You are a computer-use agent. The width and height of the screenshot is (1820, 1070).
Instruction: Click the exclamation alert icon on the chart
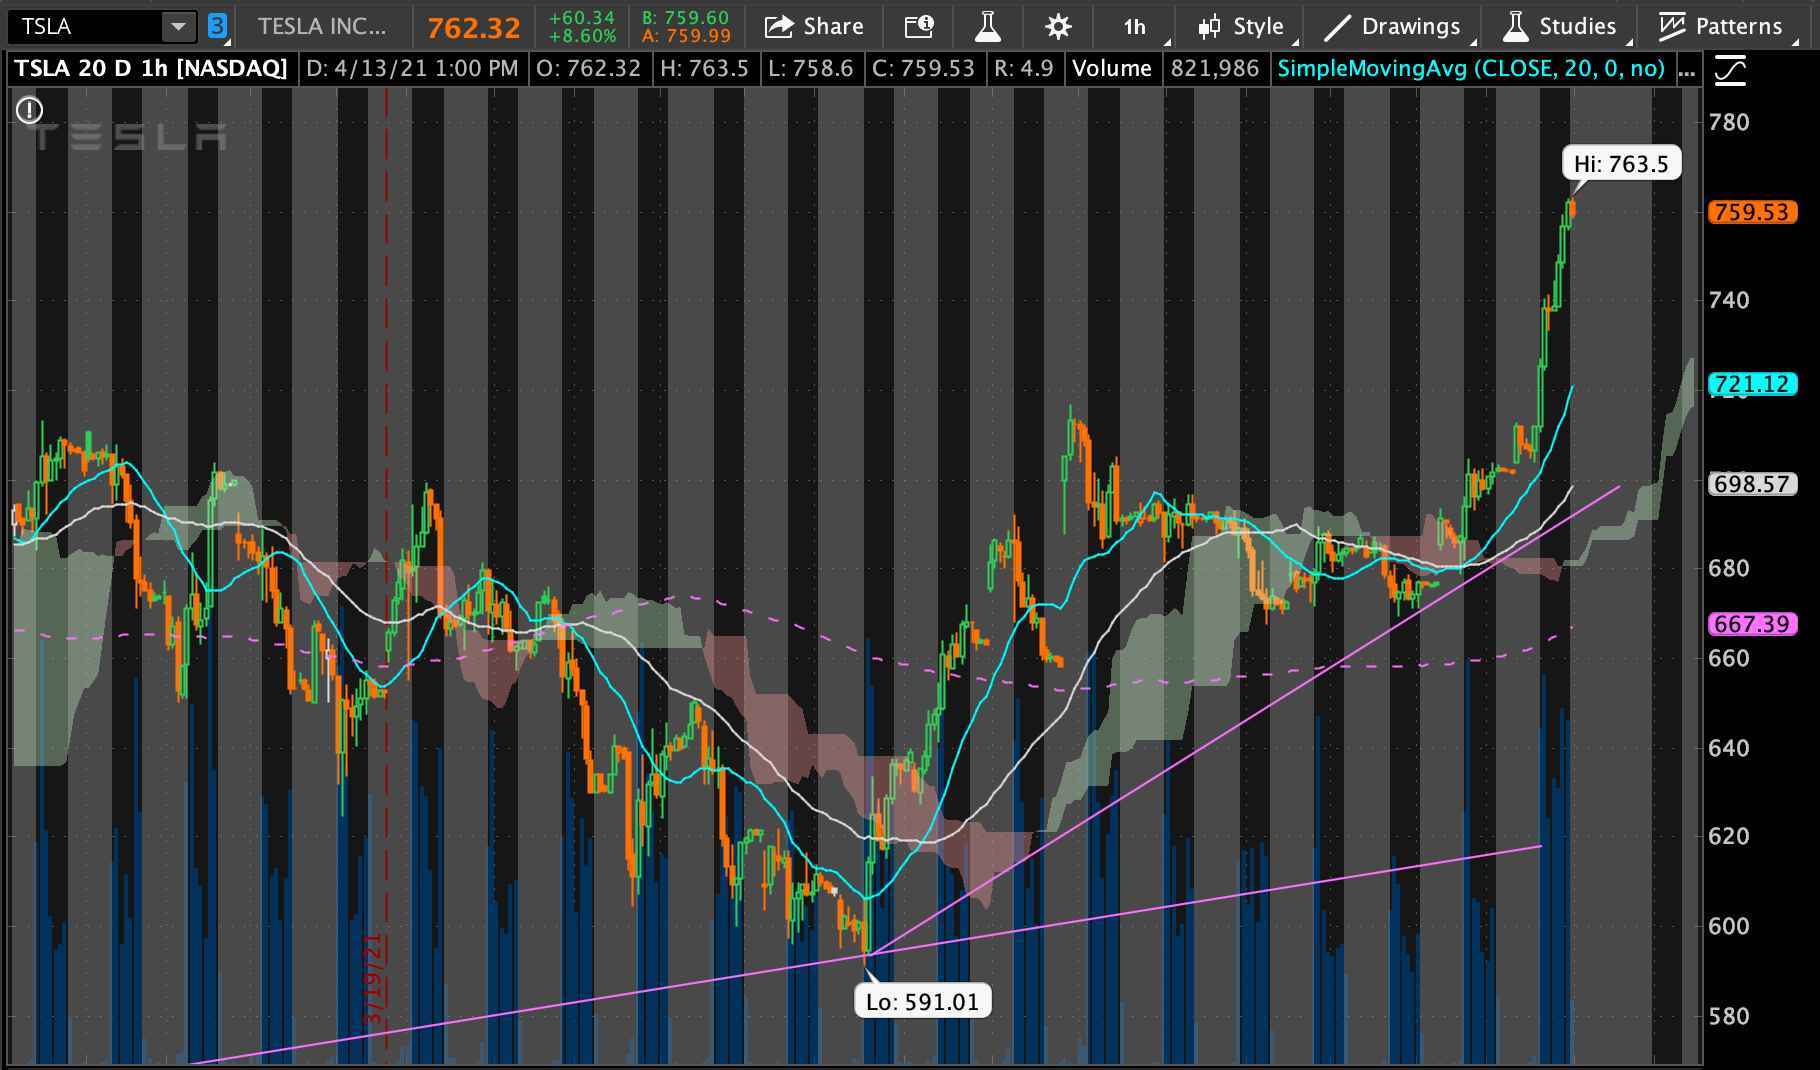pyautogui.click(x=30, y=109)
